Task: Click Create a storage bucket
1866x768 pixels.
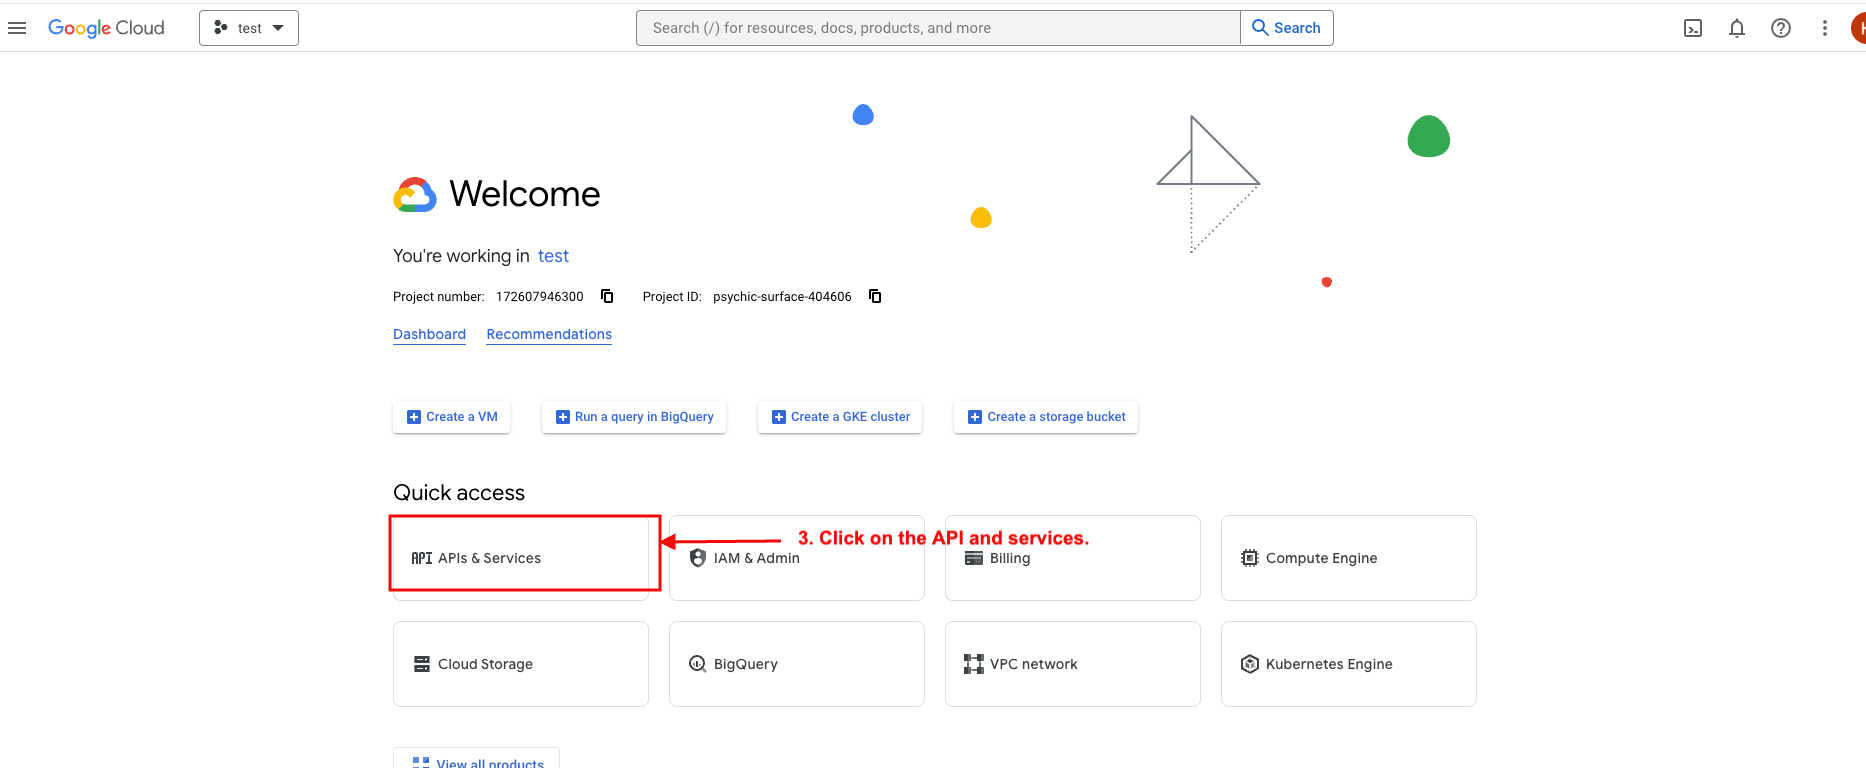Action: (x=1046, y=417)
